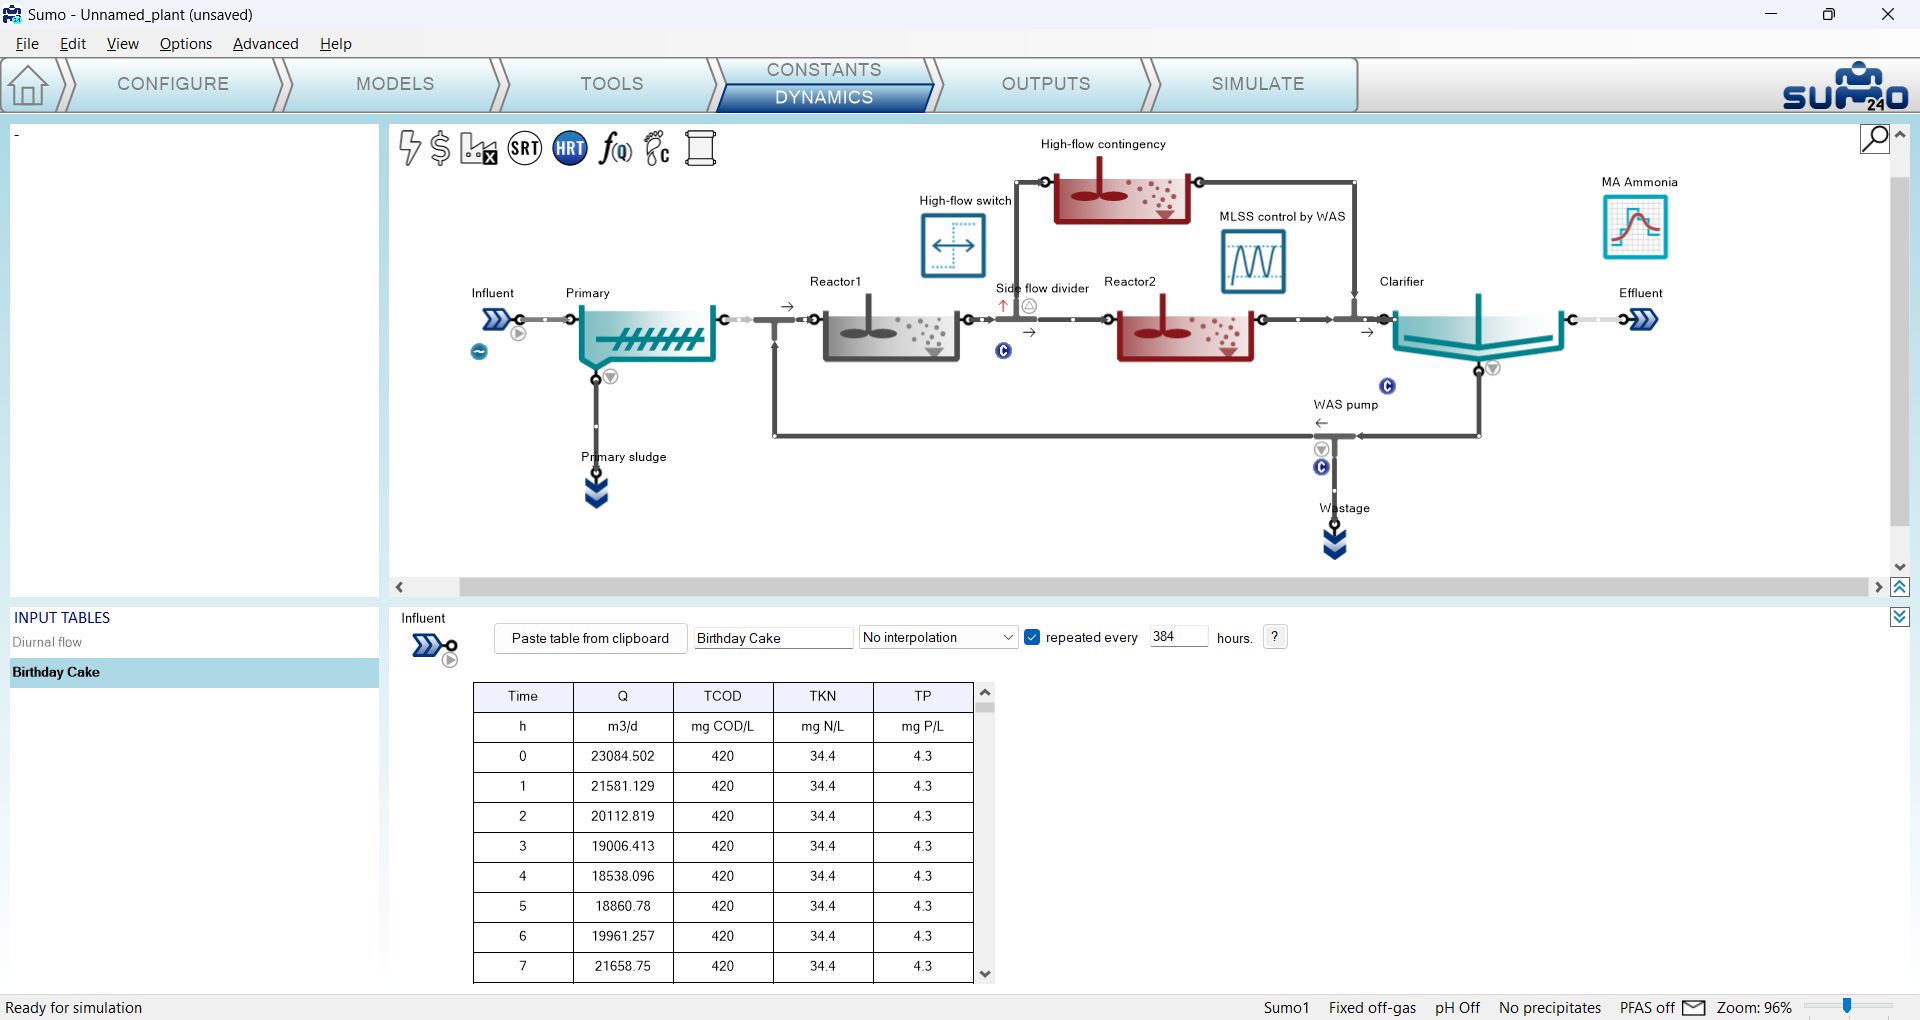Switch to the CONSTANTS tab
Screen dimensions: 1920x1020
click(x=824, y=70)
